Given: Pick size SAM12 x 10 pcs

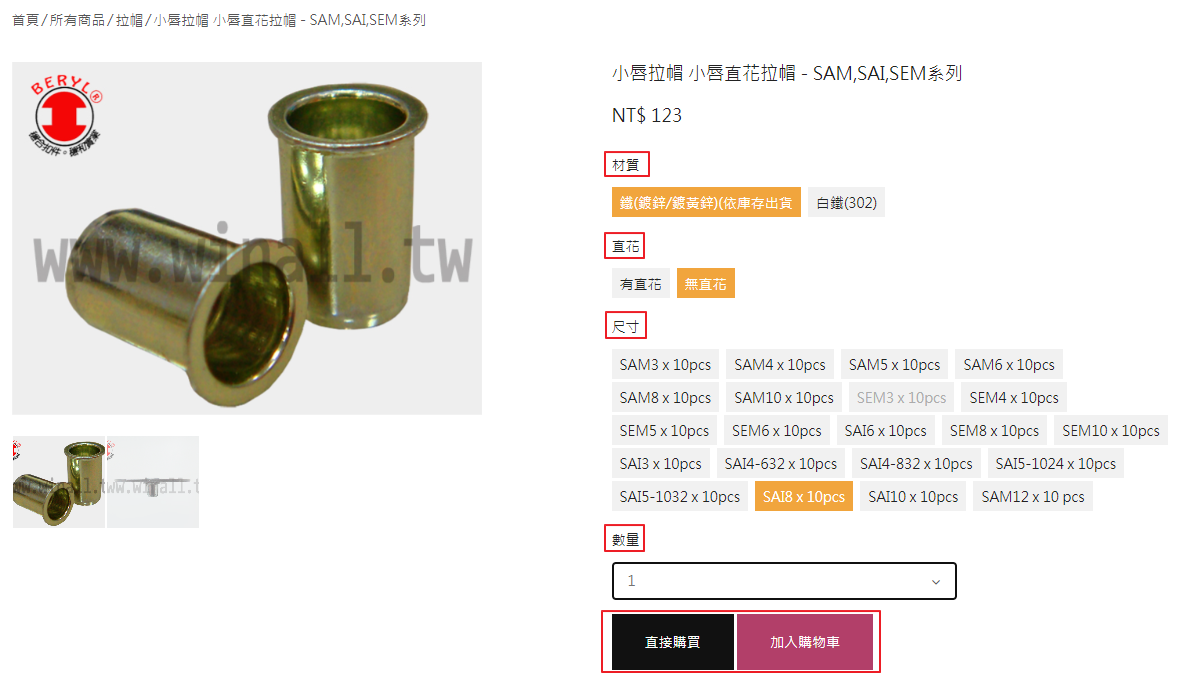Looking at the screenshot, I should pos(1033,497).
